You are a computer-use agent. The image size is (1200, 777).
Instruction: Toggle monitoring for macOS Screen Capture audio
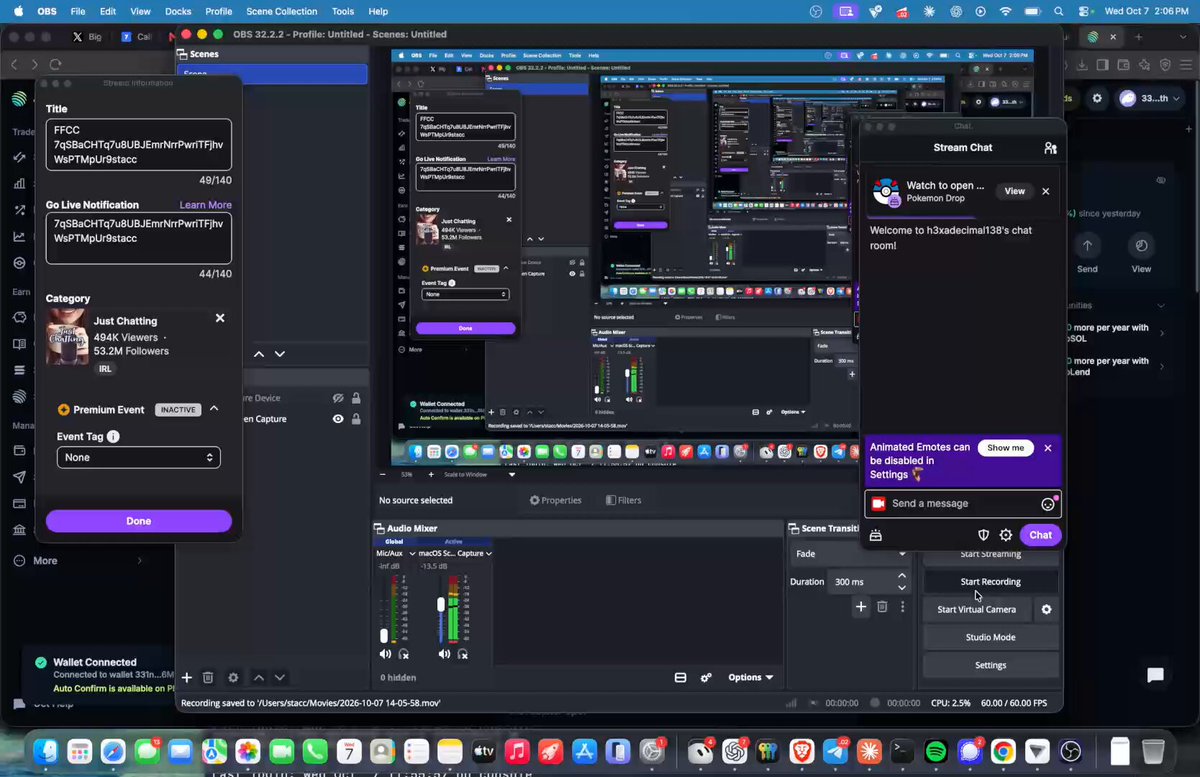click(x=461, y=654)
